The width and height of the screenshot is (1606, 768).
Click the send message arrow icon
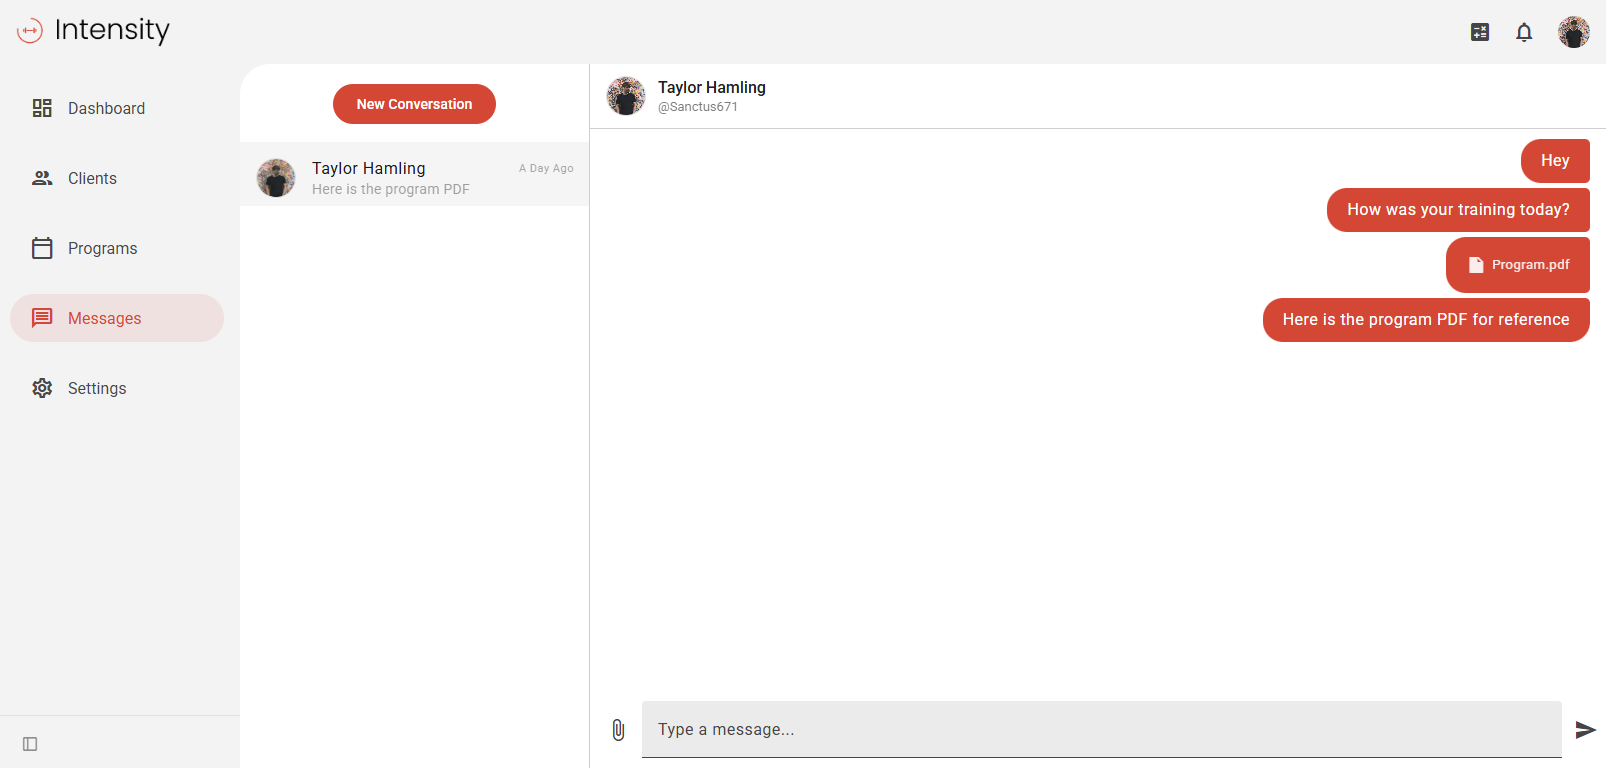click(x=1585, y=730)
